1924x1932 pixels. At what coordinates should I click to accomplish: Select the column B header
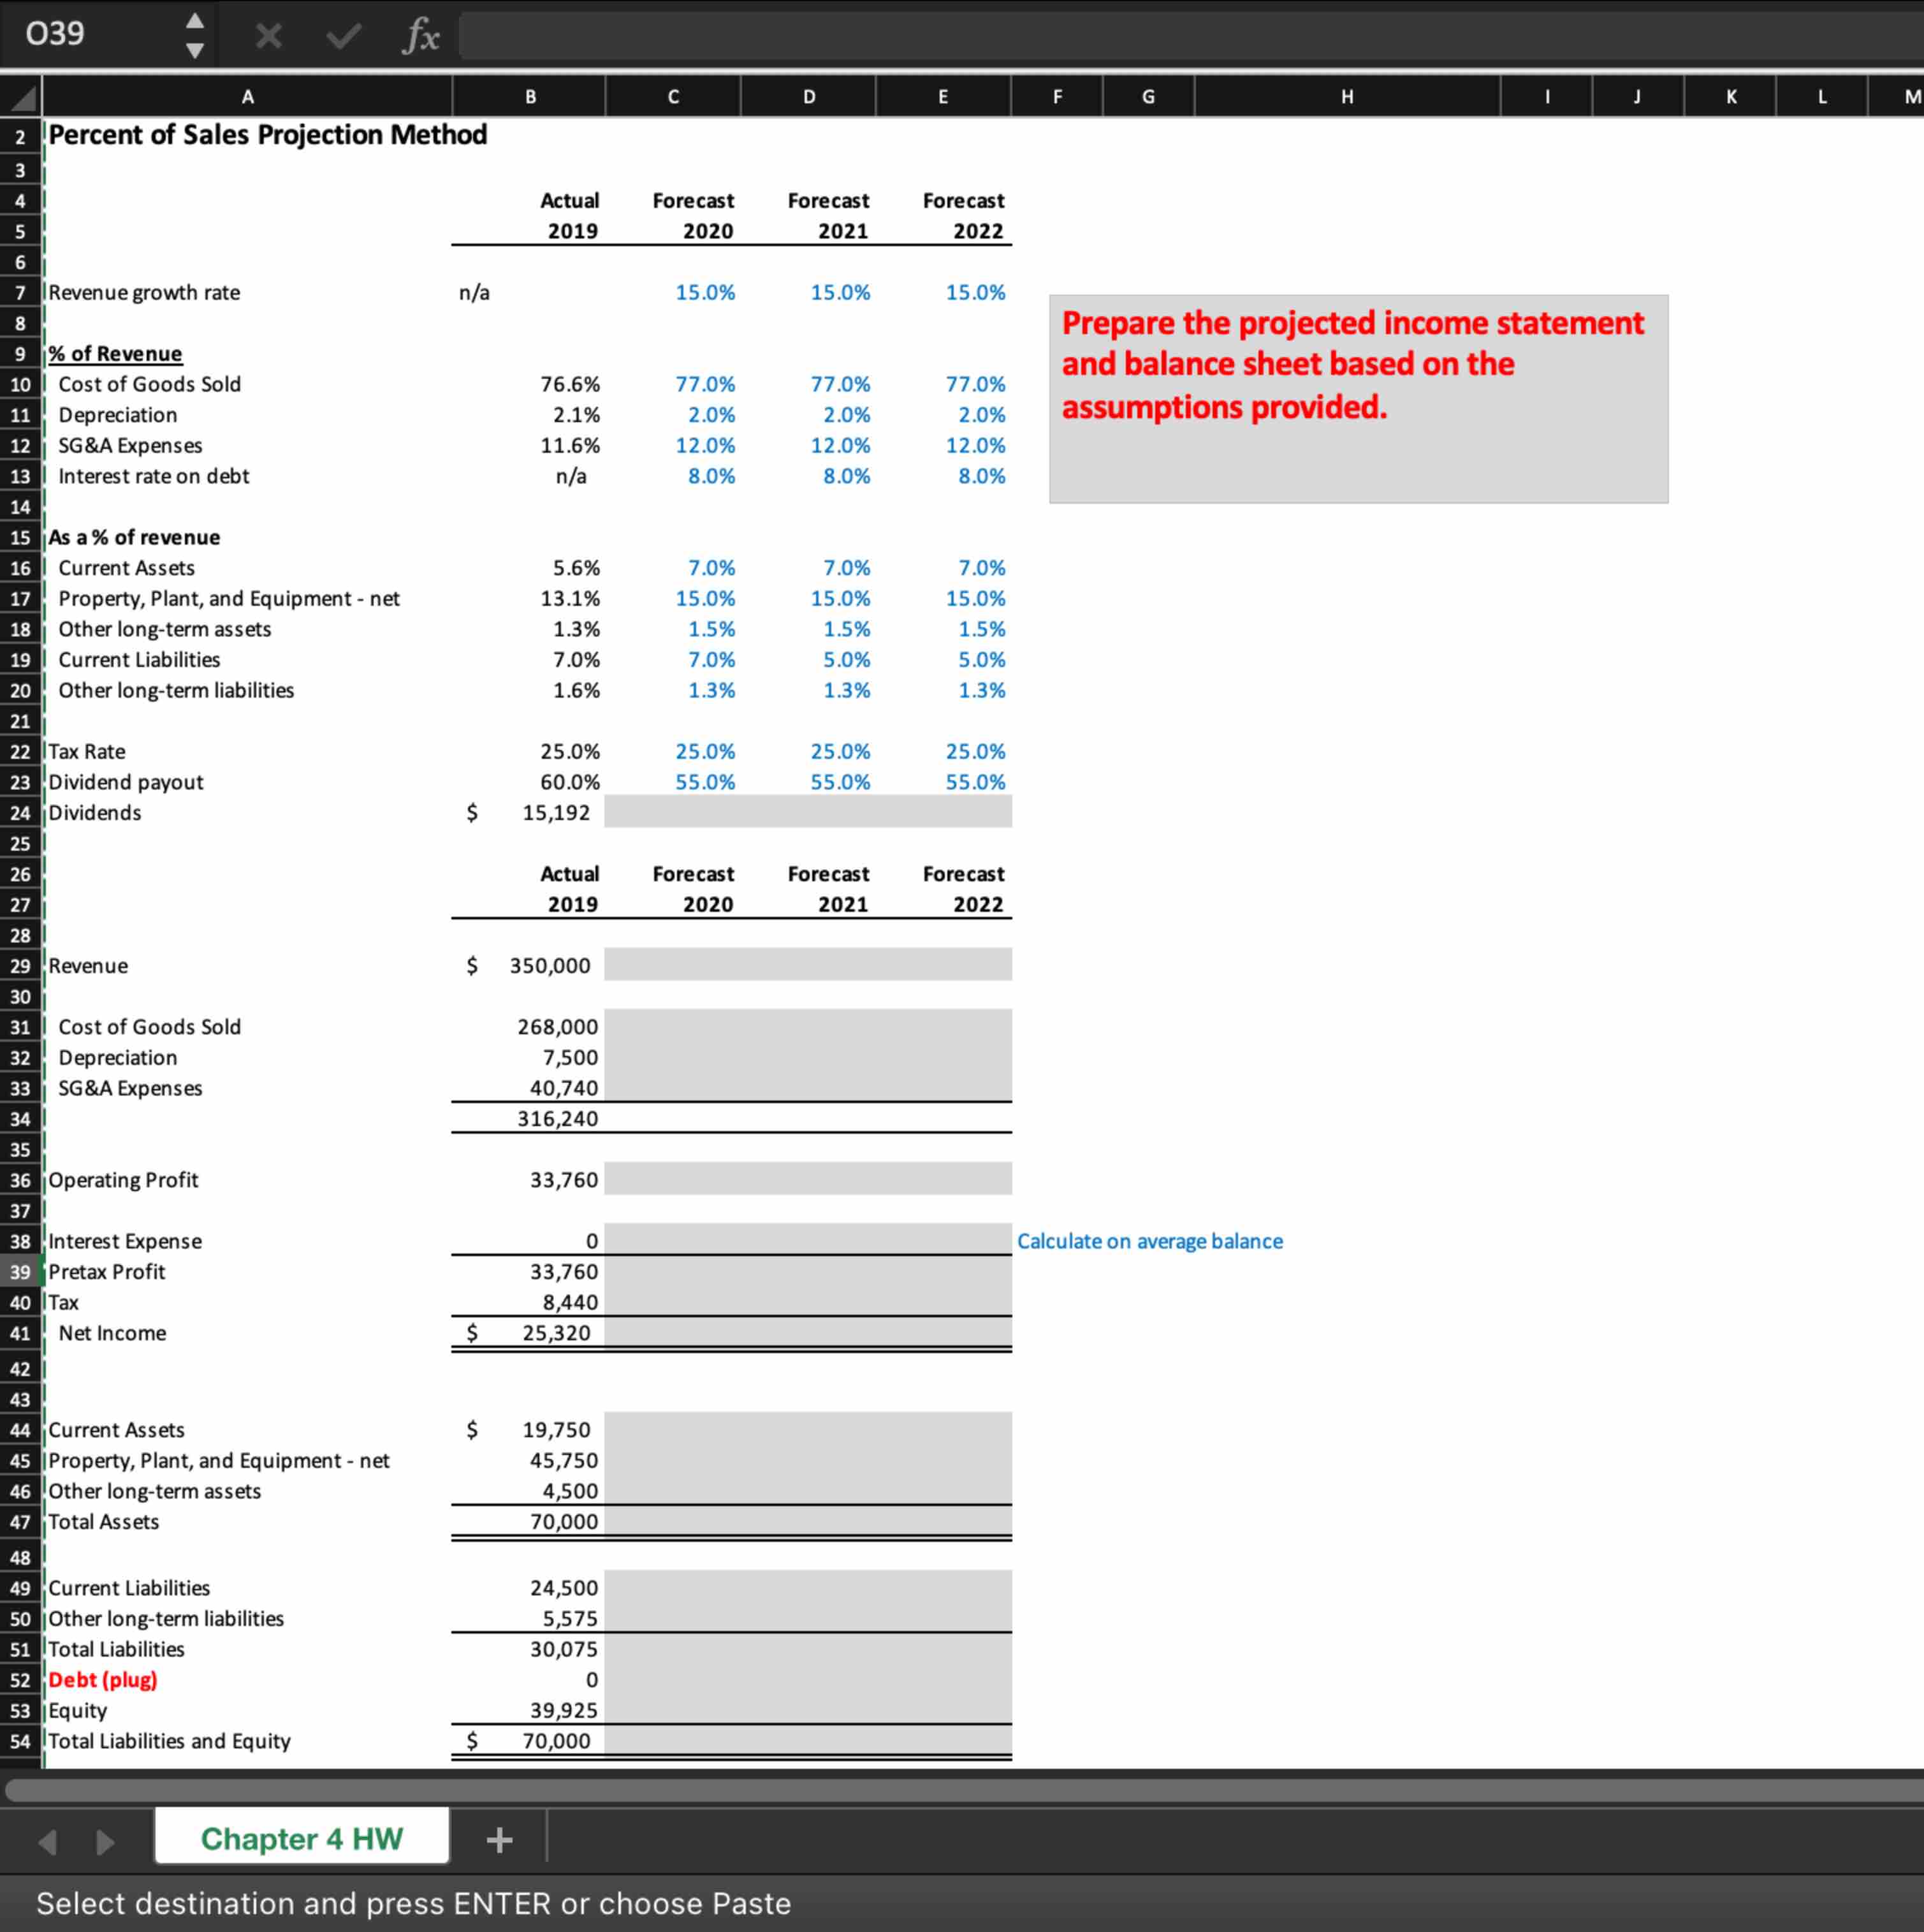(529, 96)
